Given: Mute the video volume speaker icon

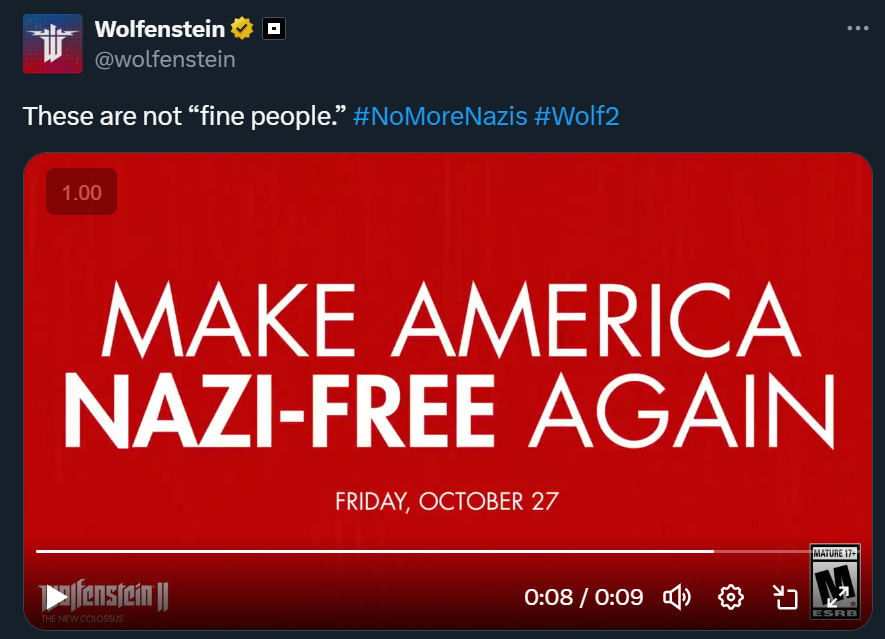Looking at the screenshot, I should [x=677, y=598].
